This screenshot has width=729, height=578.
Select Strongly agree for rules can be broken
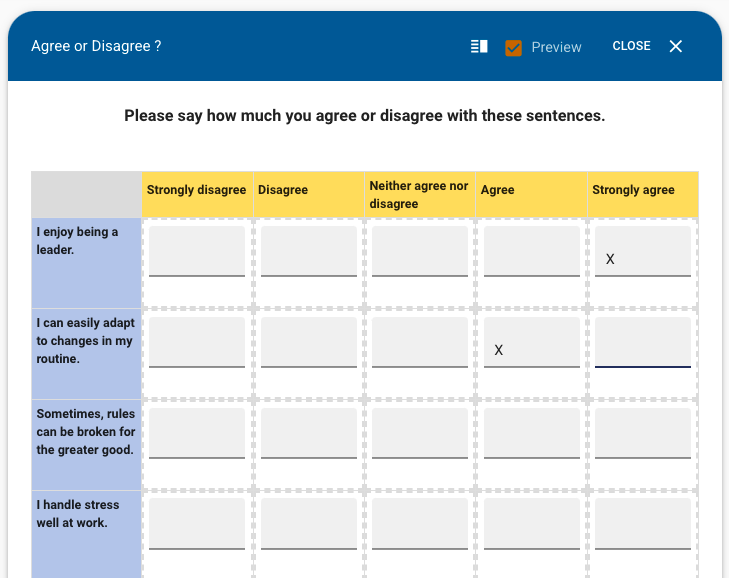[x=643, y=433]
